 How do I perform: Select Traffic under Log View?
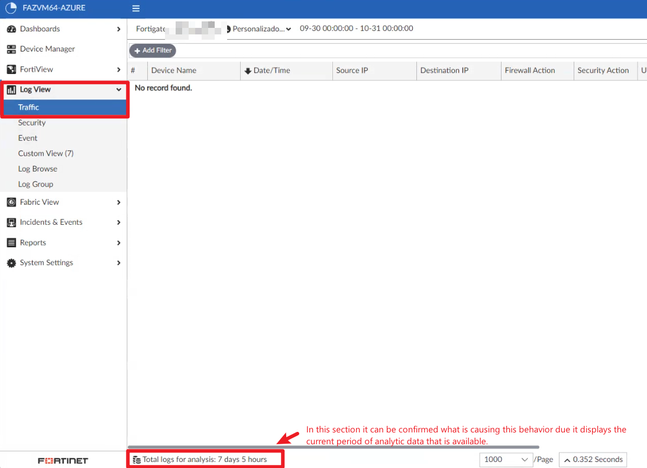pos(65,107)
